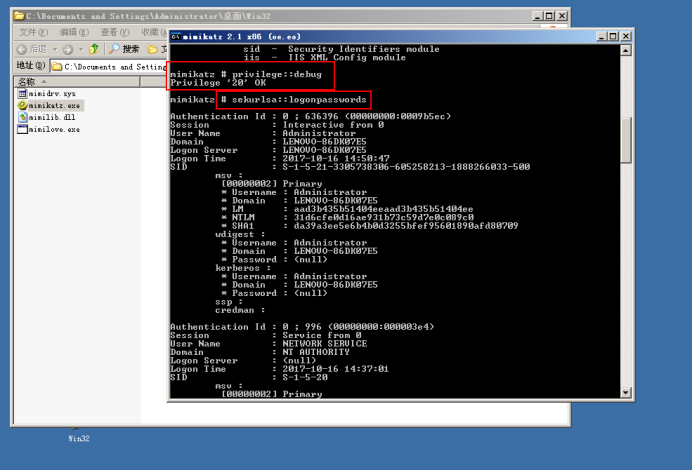The image size is (692, 471).
Task: Click the 'sekurlsa::logonpasswords' command text
Action: pyautogui.click(x=299, y=100)
